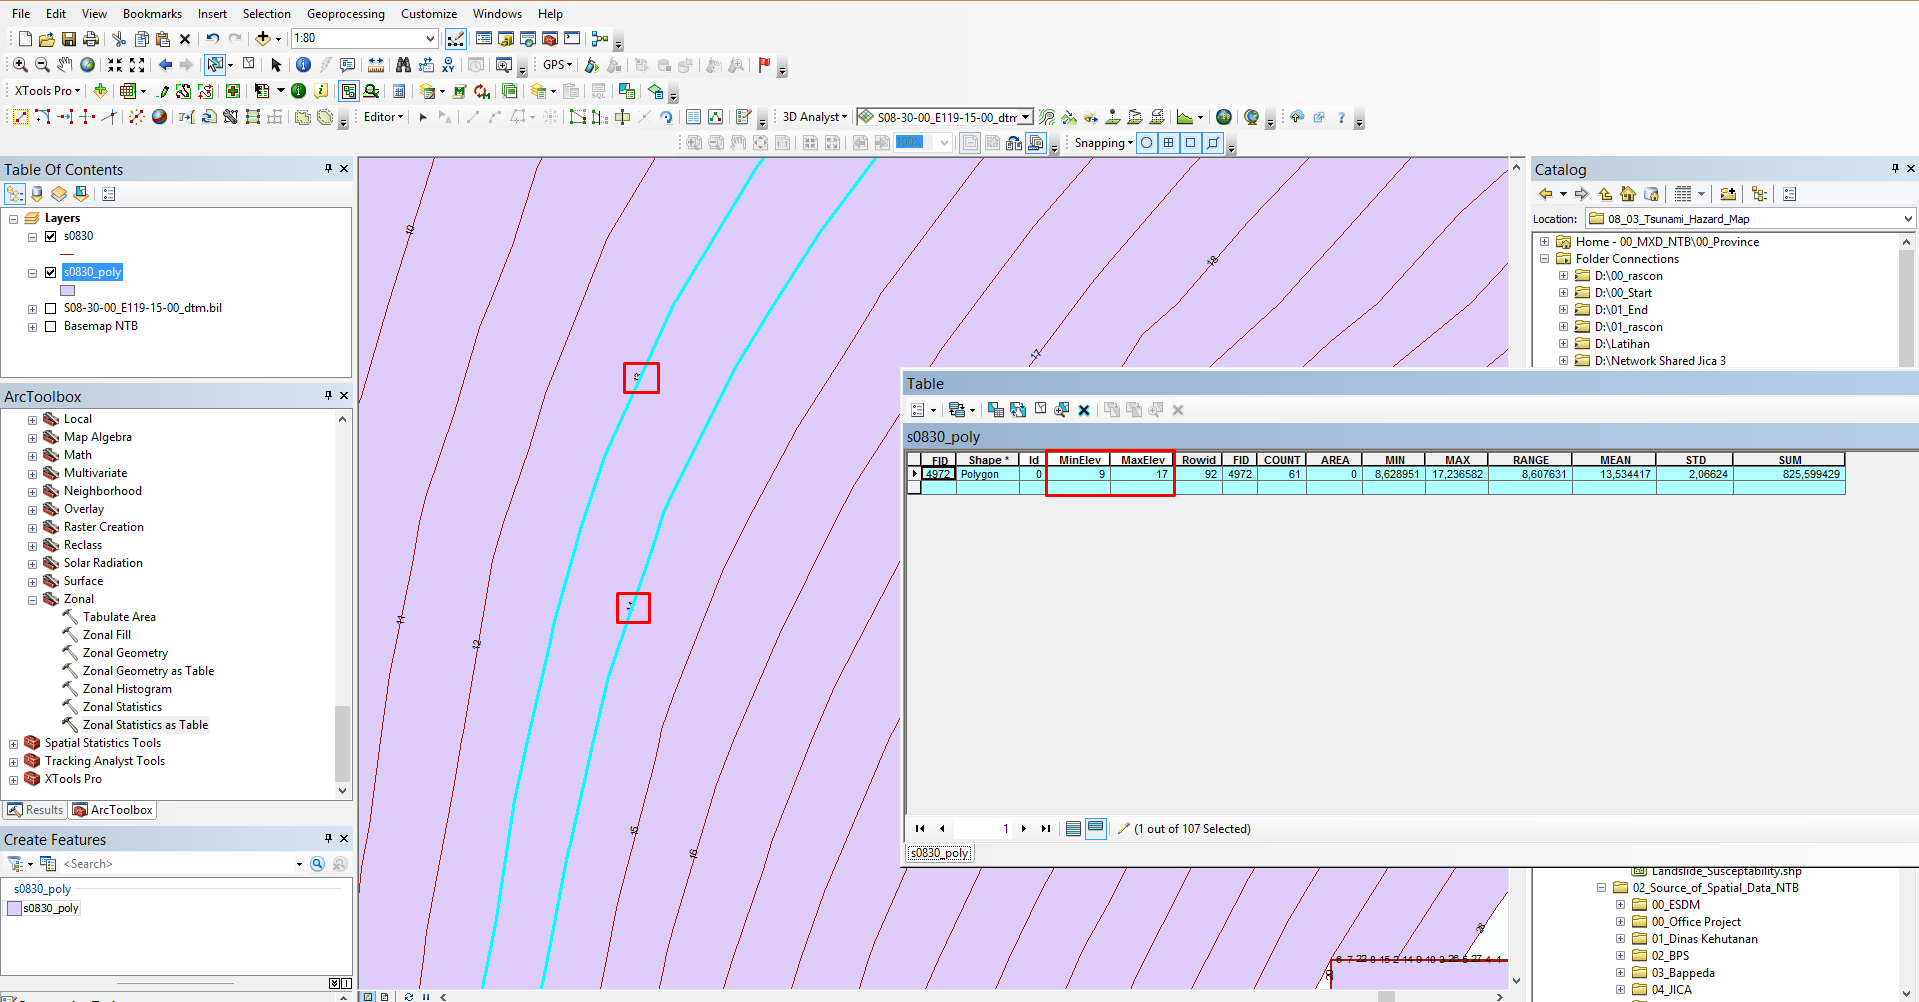The height and width of the screenshot is (1002, 1919).
Task: Switch to the Results tab
Action: (x=35, y=810)
